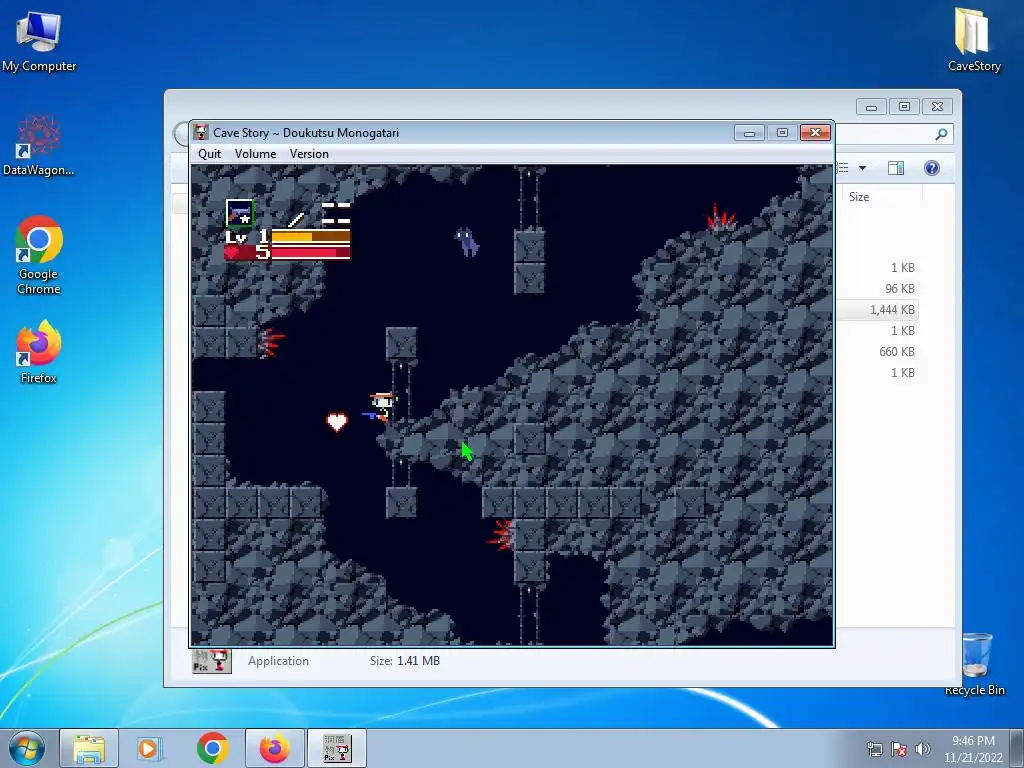The width and height of the screenshot is (1024, 768).
Task: Click the Action Center flag tray icon
Action: pyautogui.click(x=899, y=749)
